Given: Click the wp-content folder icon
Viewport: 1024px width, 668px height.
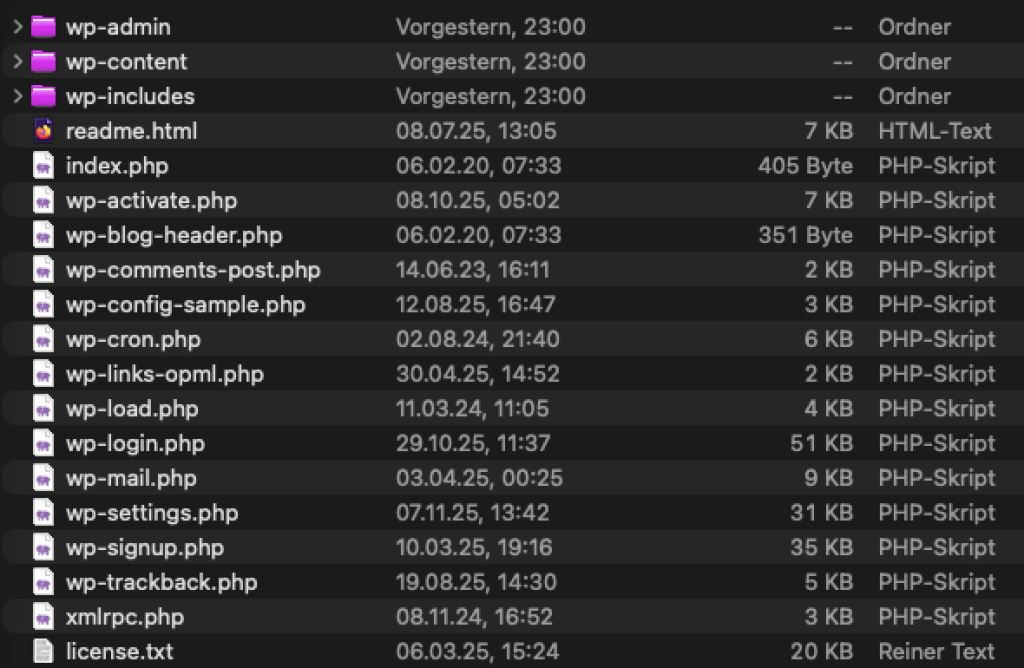Looking at the screenshot, I should (x=42, y=61).
